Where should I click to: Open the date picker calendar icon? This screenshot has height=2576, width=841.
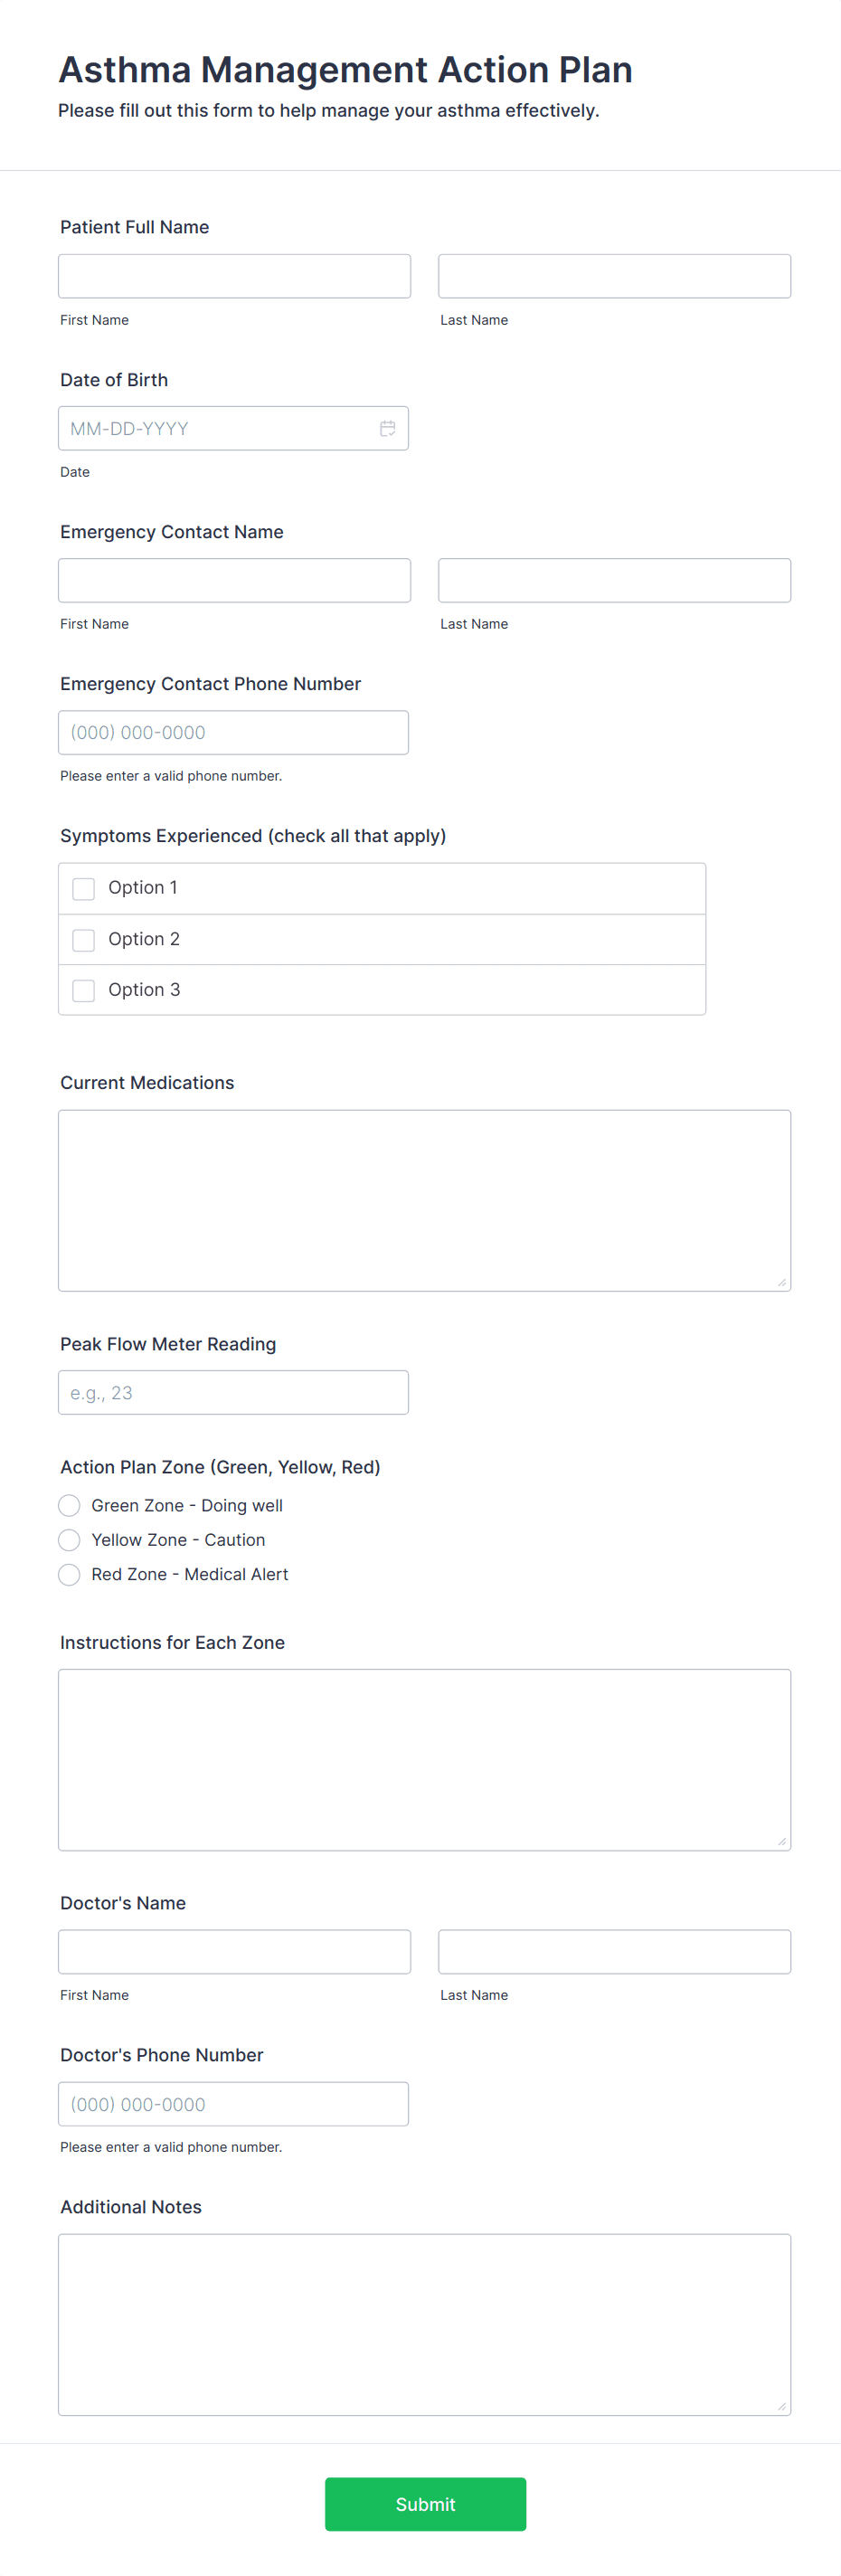(388, 428)
